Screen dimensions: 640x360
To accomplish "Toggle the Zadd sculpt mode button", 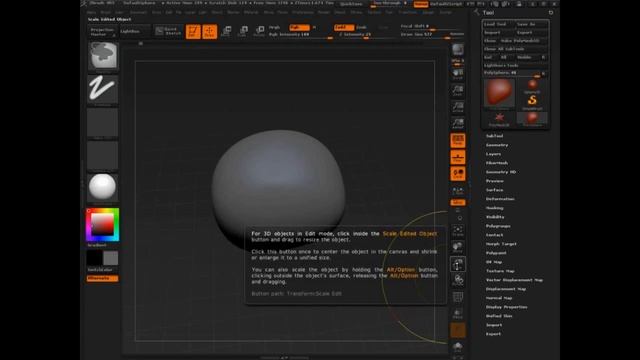I will (344, 27).
